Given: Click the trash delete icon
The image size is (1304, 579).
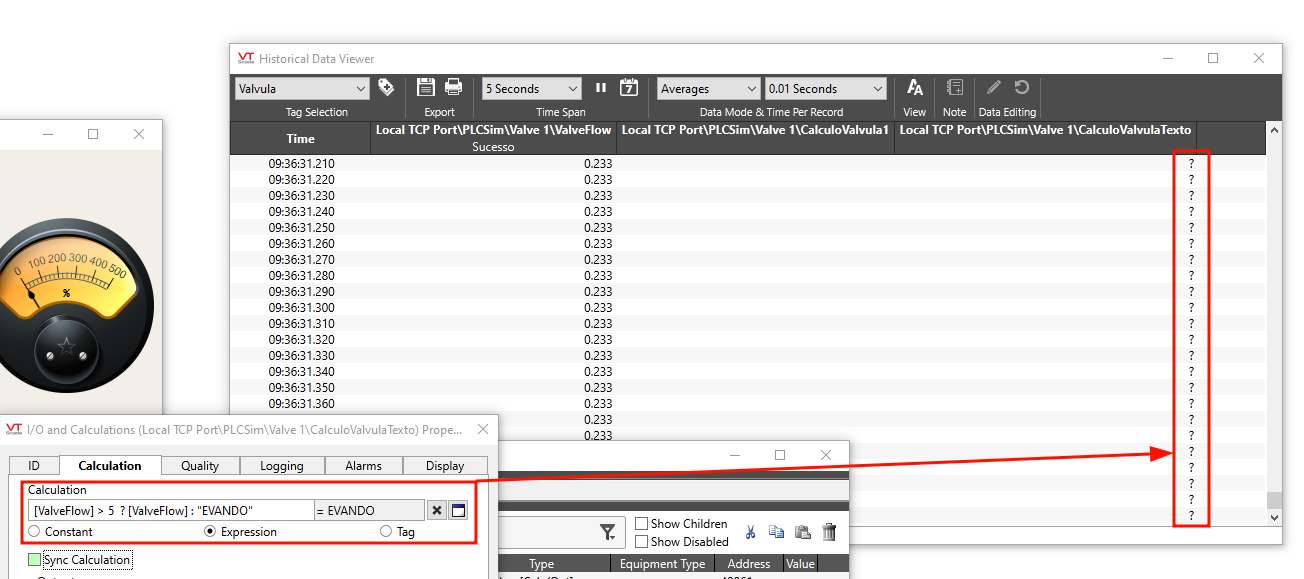Looking at the screenshot, I should [828, 532].
